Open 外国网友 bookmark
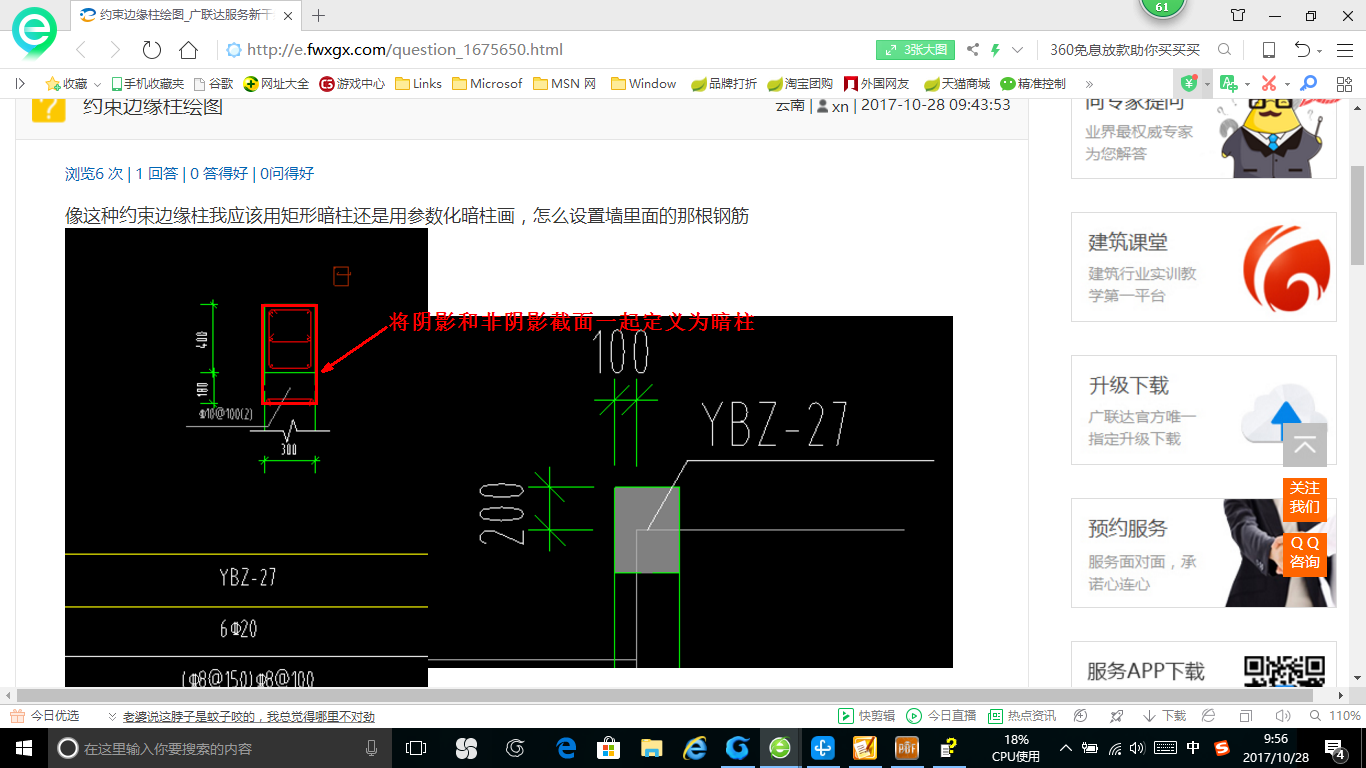This screenshot has height=768, width=1366. pos(877,84)
